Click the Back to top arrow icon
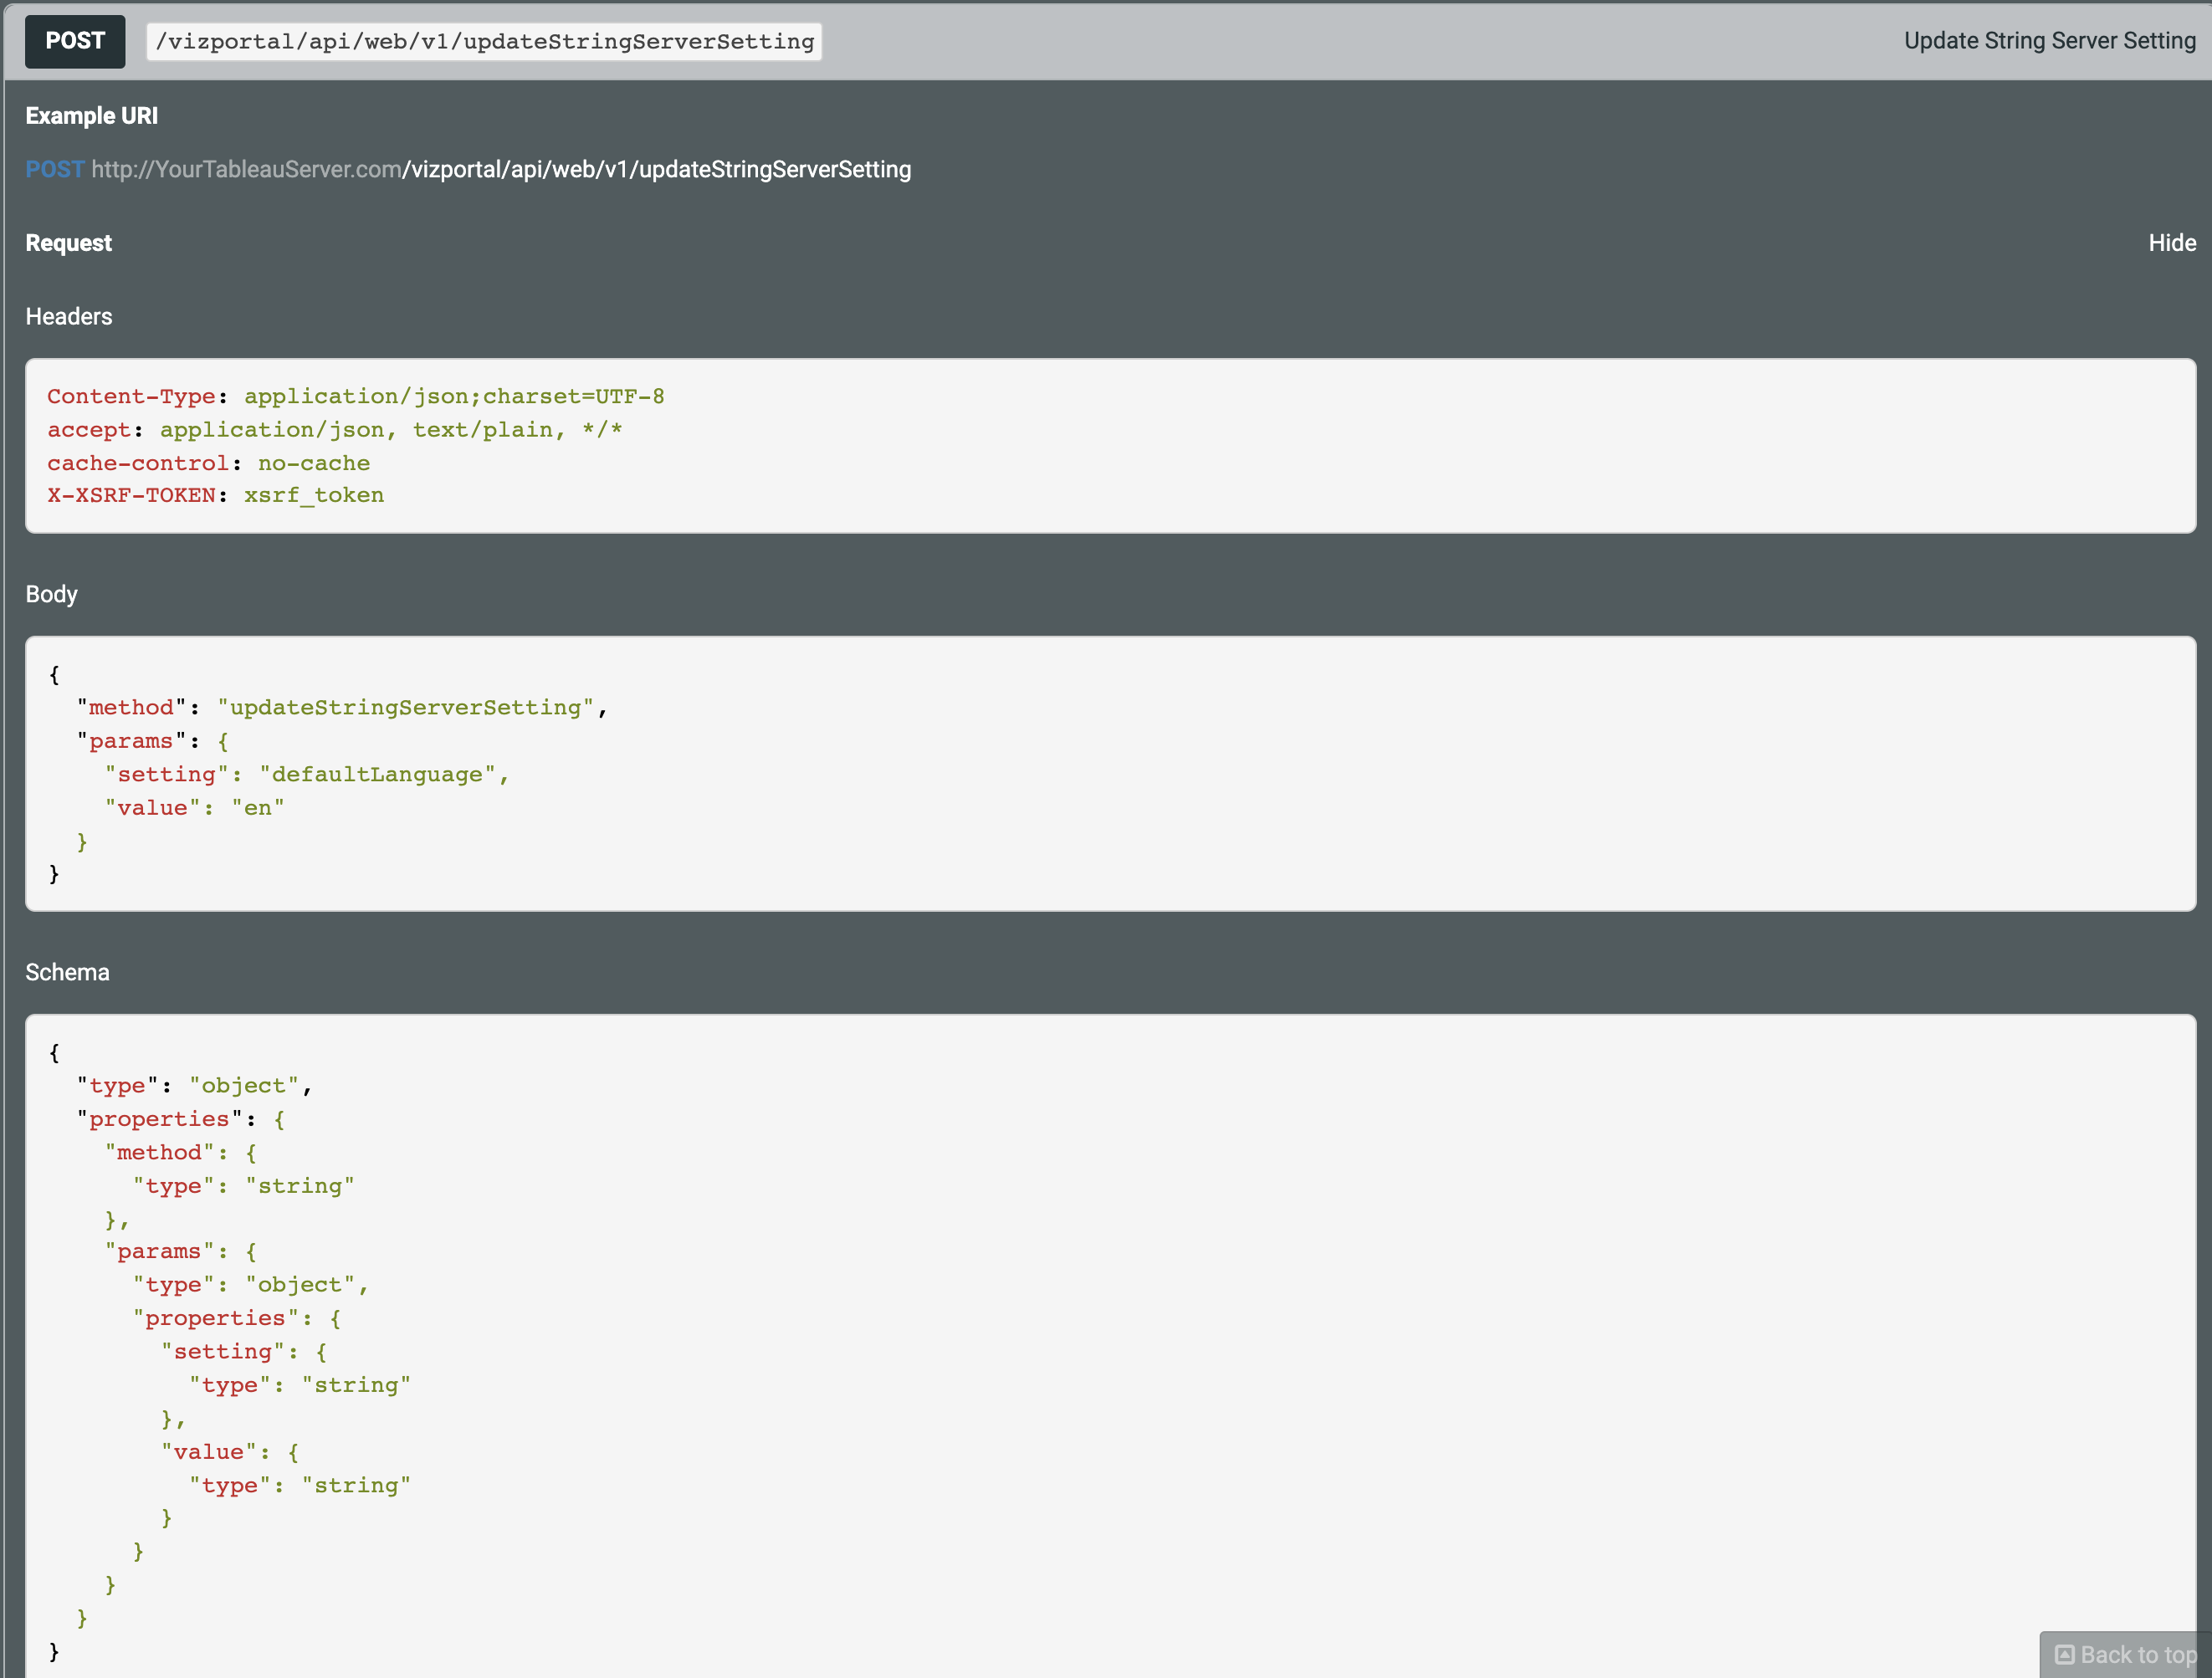Viewport: 2212px width, 1678px height. [x=2064, y=1654]
